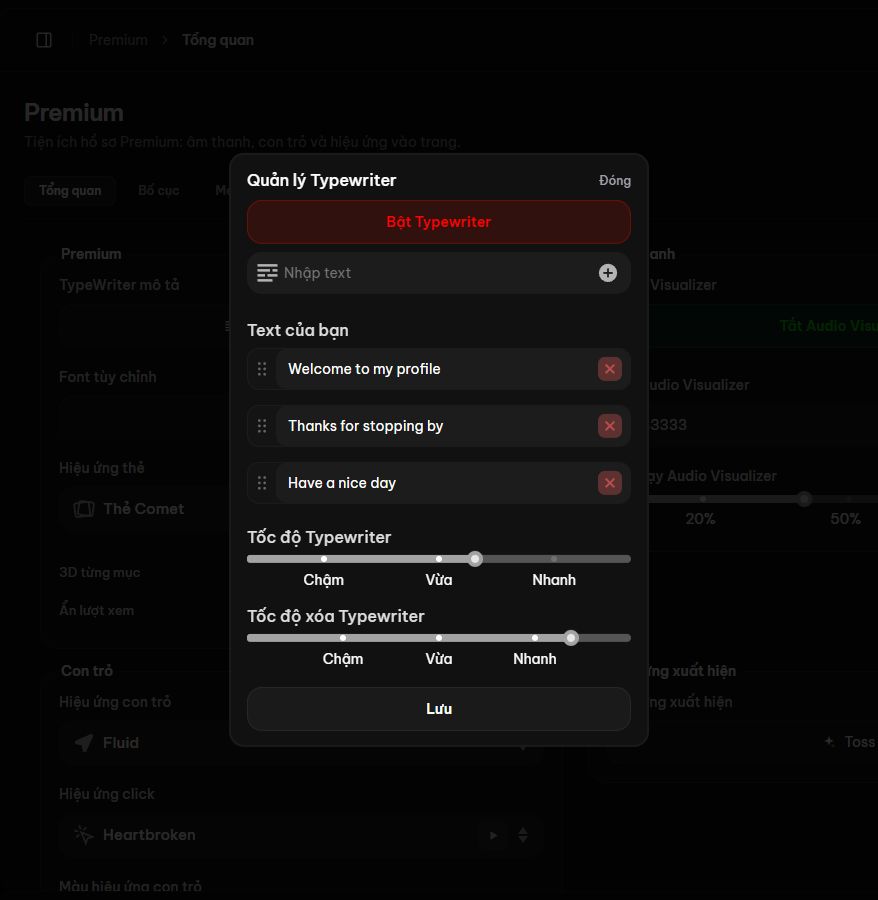878x900 pixels.
Task: Select the "Thanks for stopping by" text row
Action: point(439,426)
